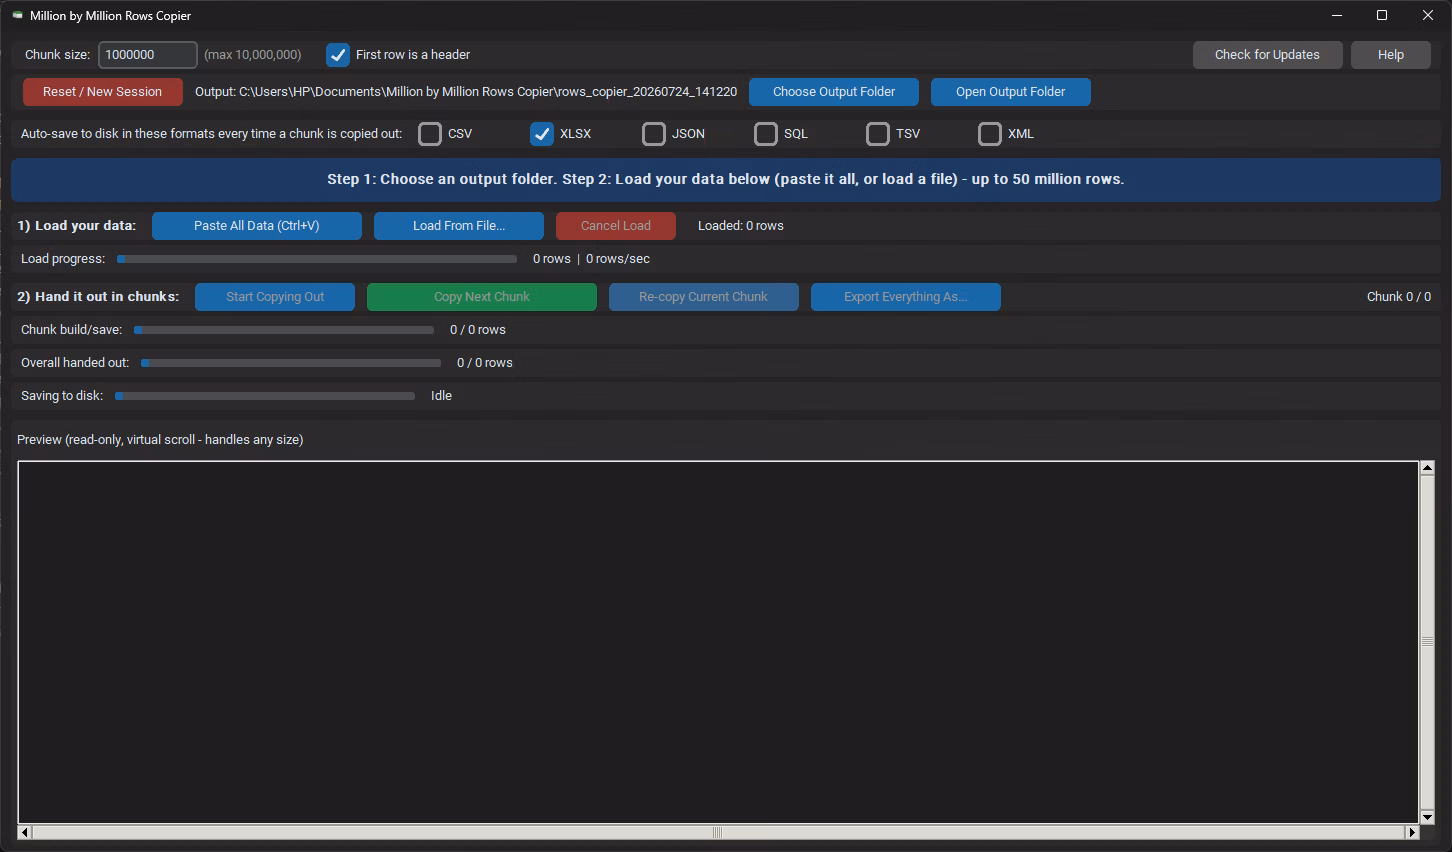Click the 'Loaded: 0 rows' text
Image resolution: width=1452 pixels, height=852 pixels.
tap(741, 226)
